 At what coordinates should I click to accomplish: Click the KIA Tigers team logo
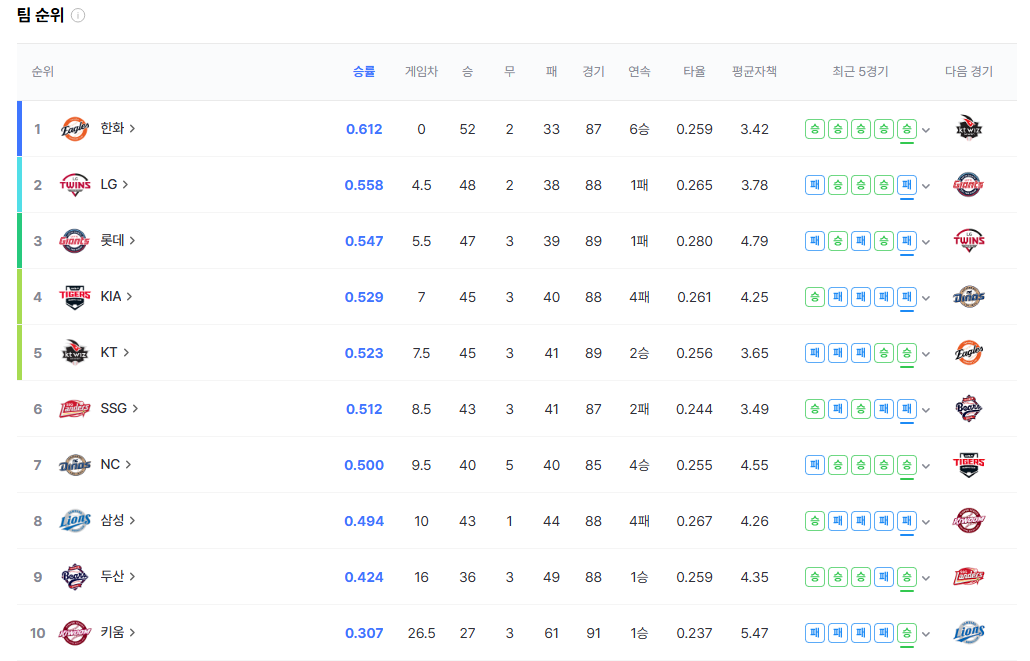point(75,297)
